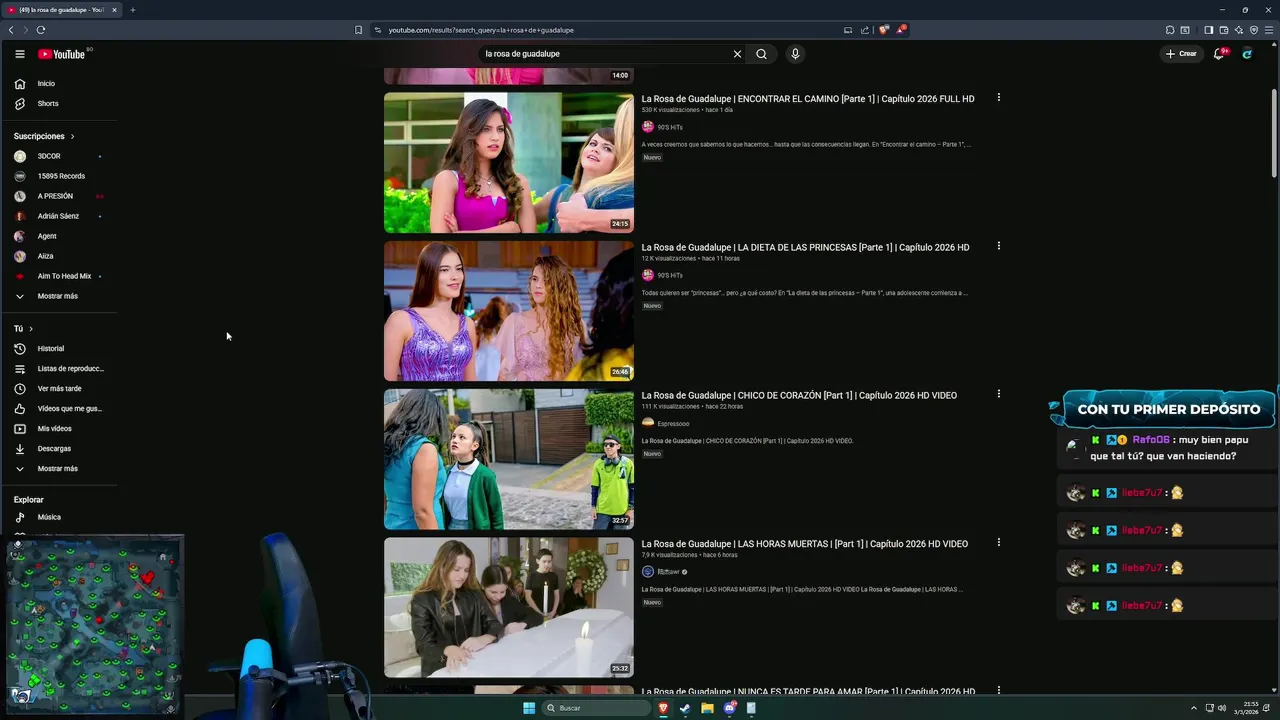Open the account avatar menu
Image resolution: width=1280 pixels, height=720 pixels.
pyautogui.click(x=1247, y=54)
